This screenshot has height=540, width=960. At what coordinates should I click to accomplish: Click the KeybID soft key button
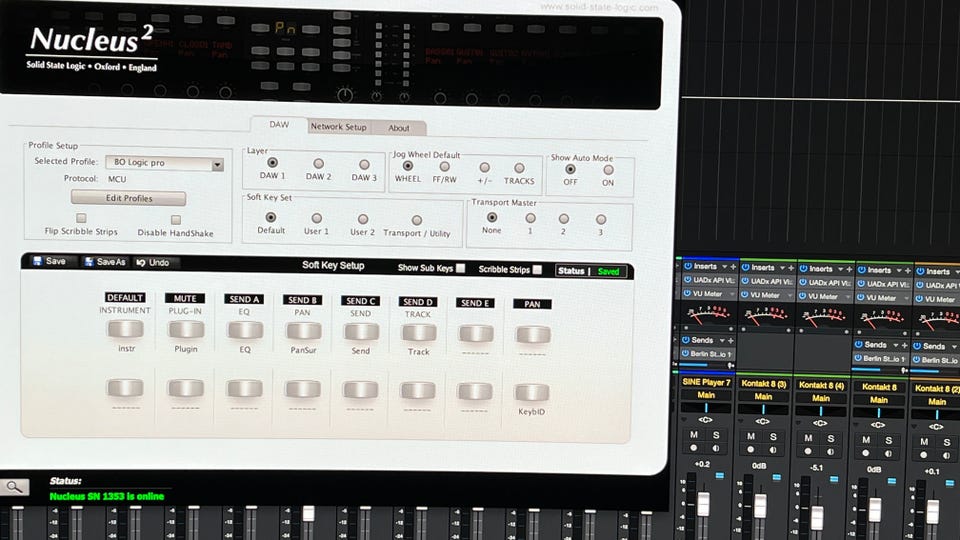(532, 392)
